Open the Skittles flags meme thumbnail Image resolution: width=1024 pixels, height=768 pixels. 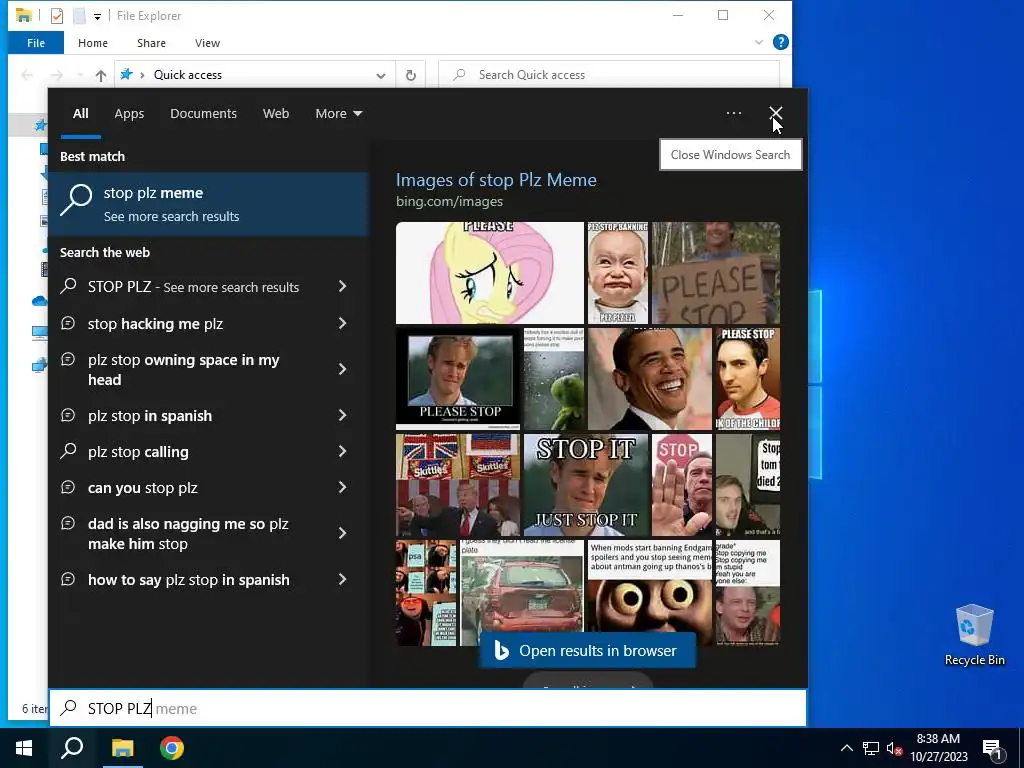pos(458,485)
